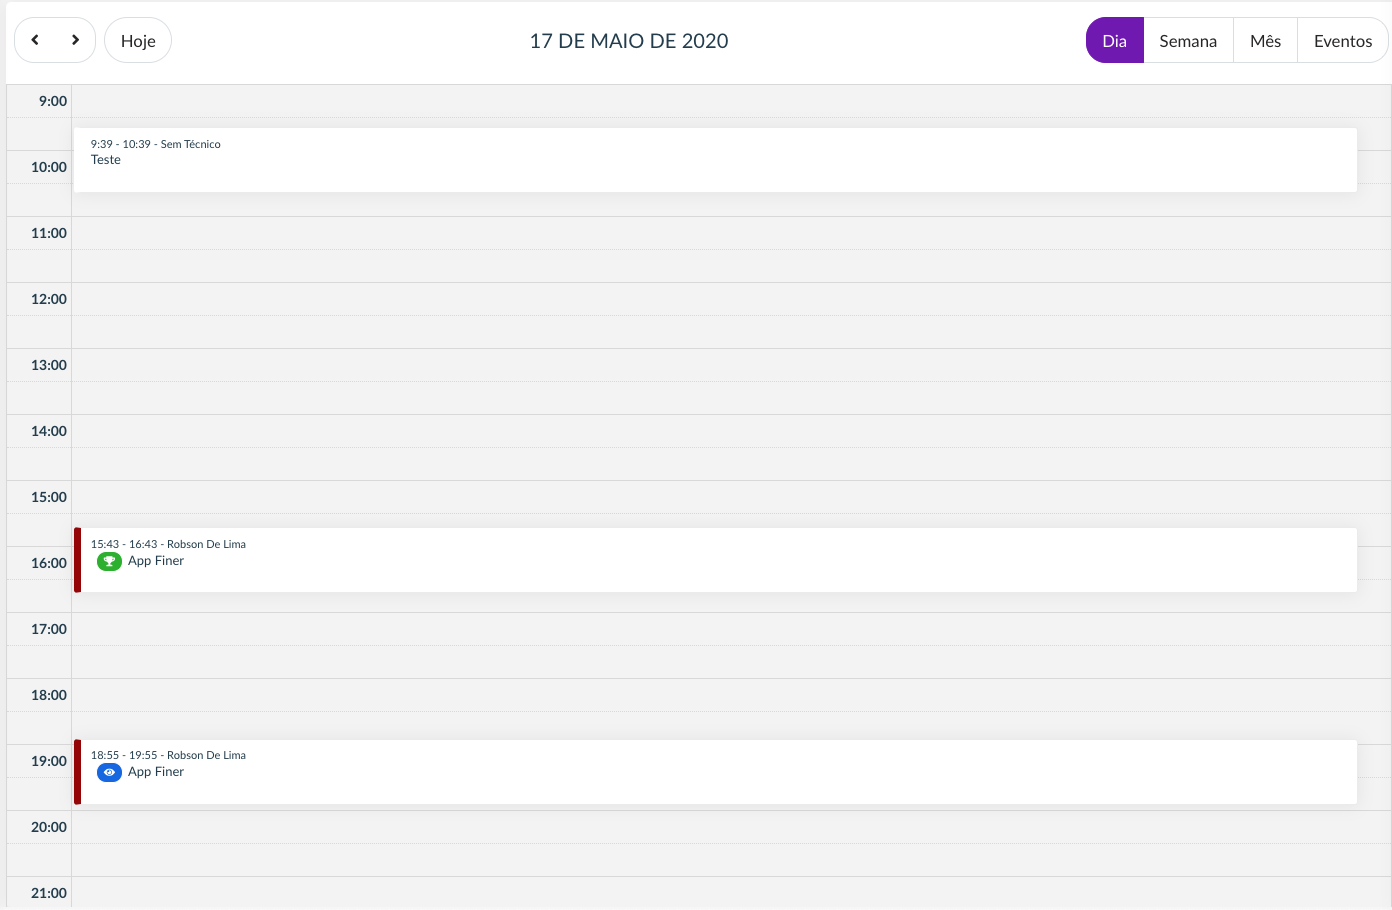Advance to next day with right chevron
The width and height of the screenshot is (1392, 910).
[75, 40]
